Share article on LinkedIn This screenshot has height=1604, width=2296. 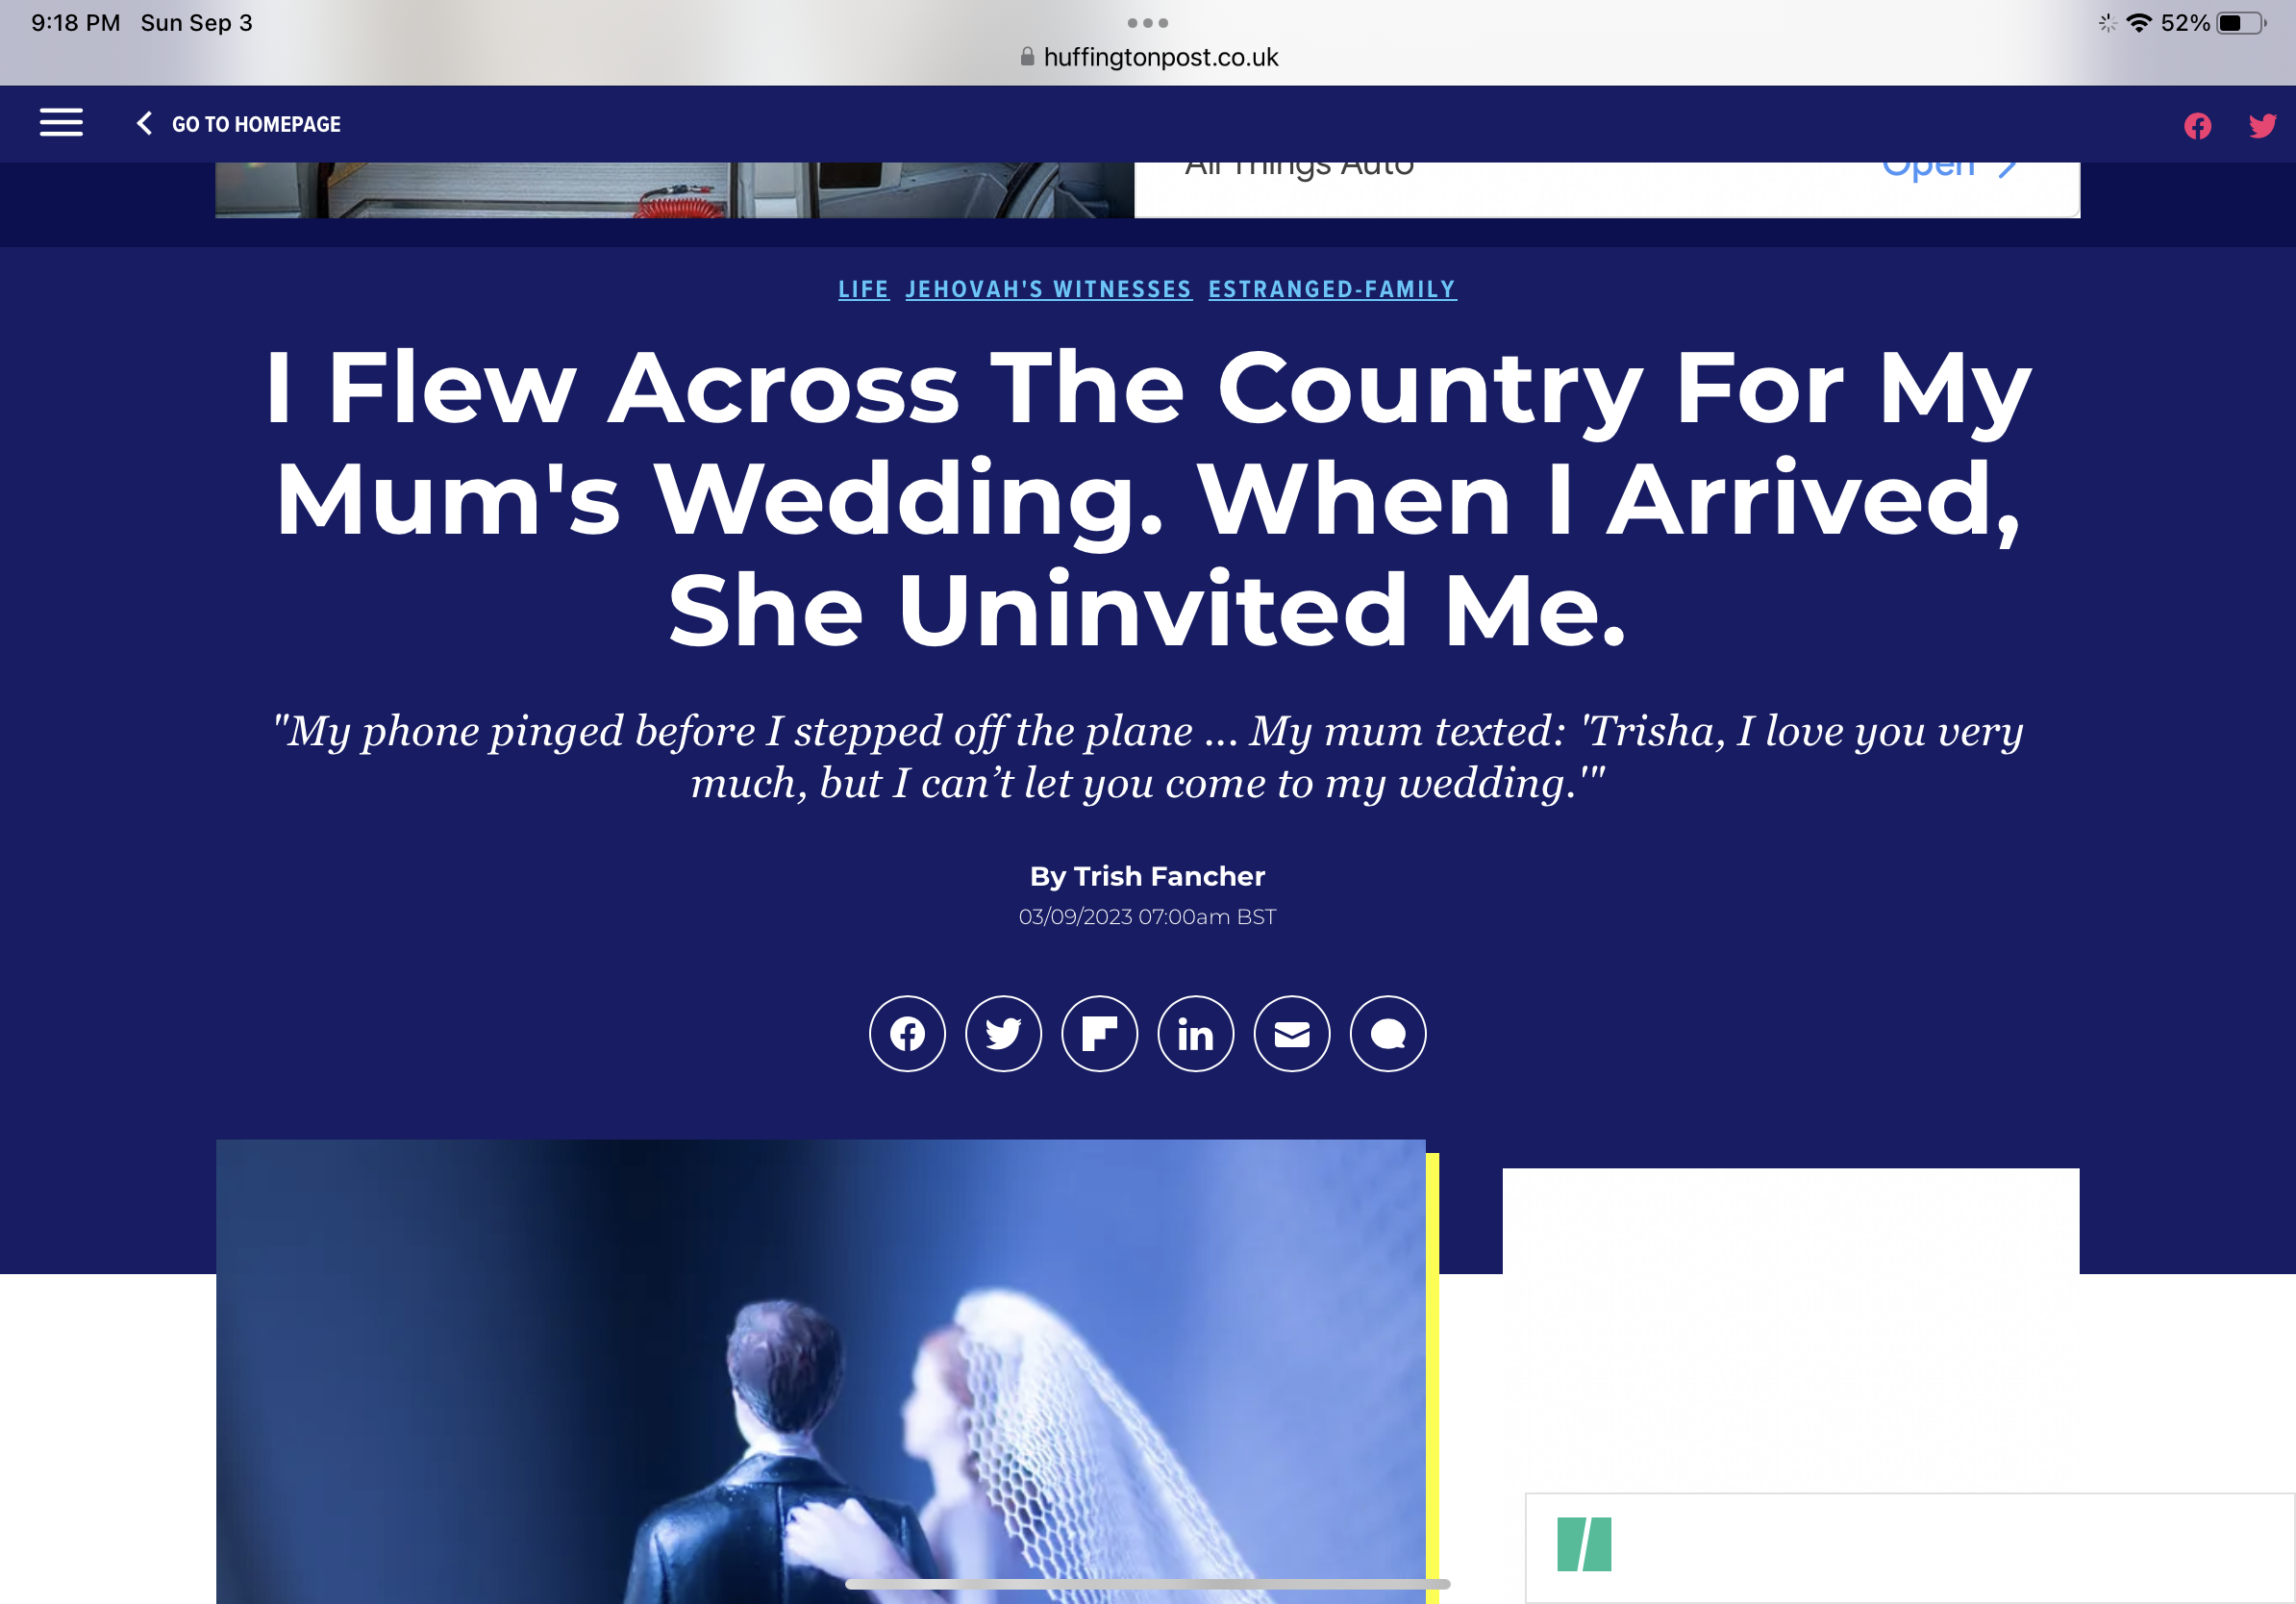(x=1195, y=1033)
